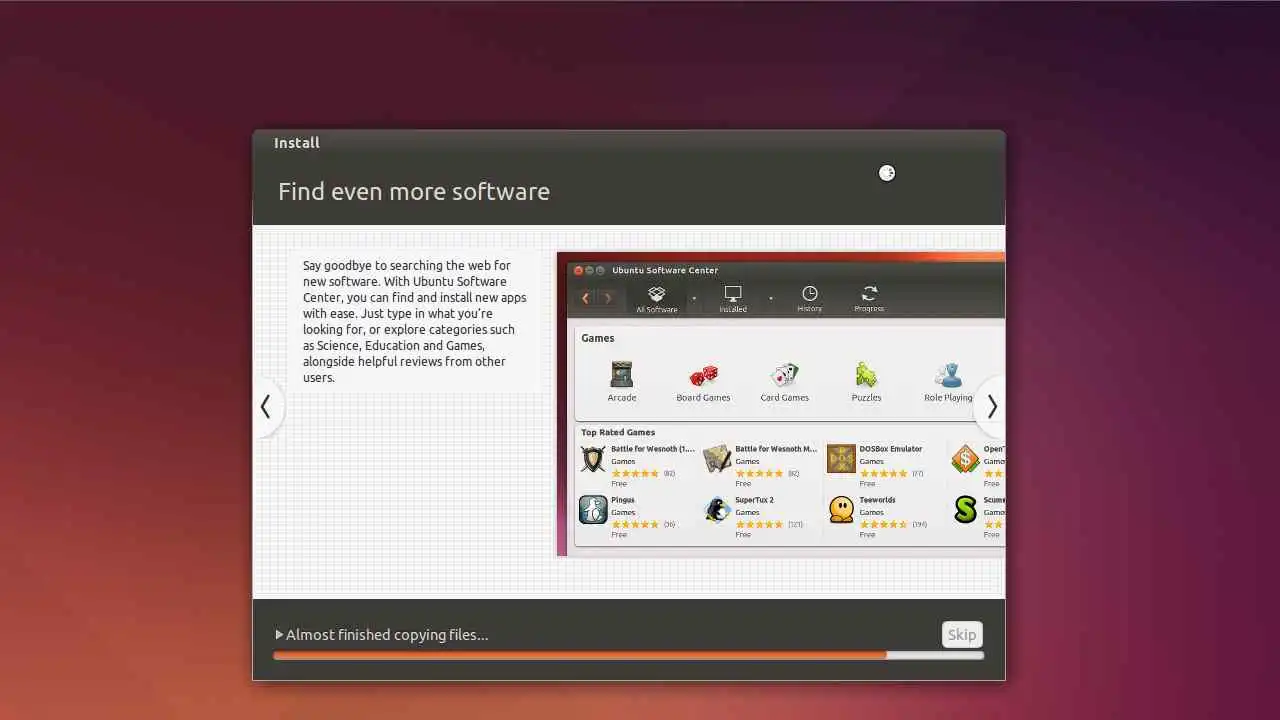Click the "All Software" label
This screenshot has height=720, width=1280.
click(x=657, y=309)
